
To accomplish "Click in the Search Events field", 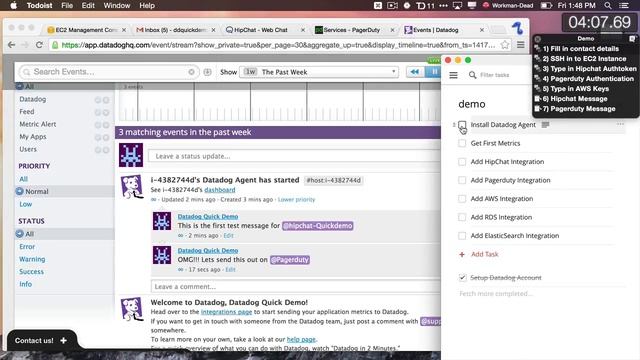I will (108, 72).
